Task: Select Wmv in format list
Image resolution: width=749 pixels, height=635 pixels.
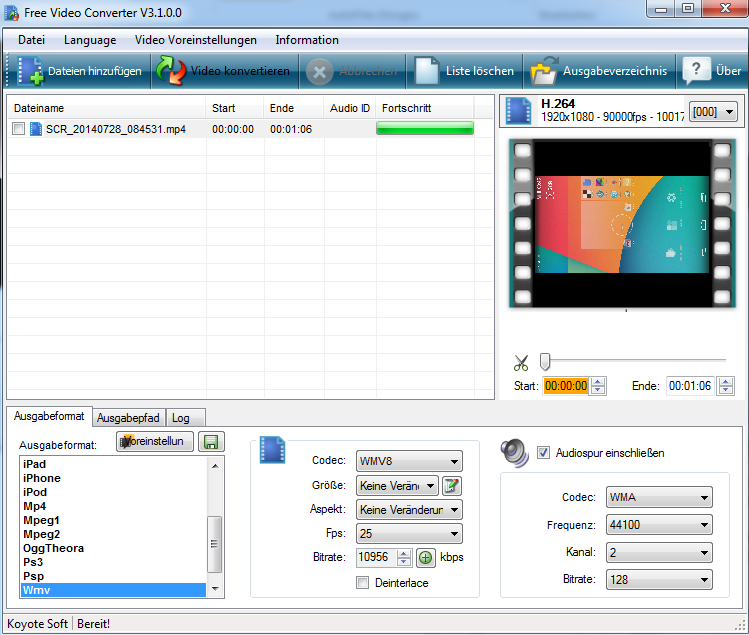Action: click(x=113, y=590)
